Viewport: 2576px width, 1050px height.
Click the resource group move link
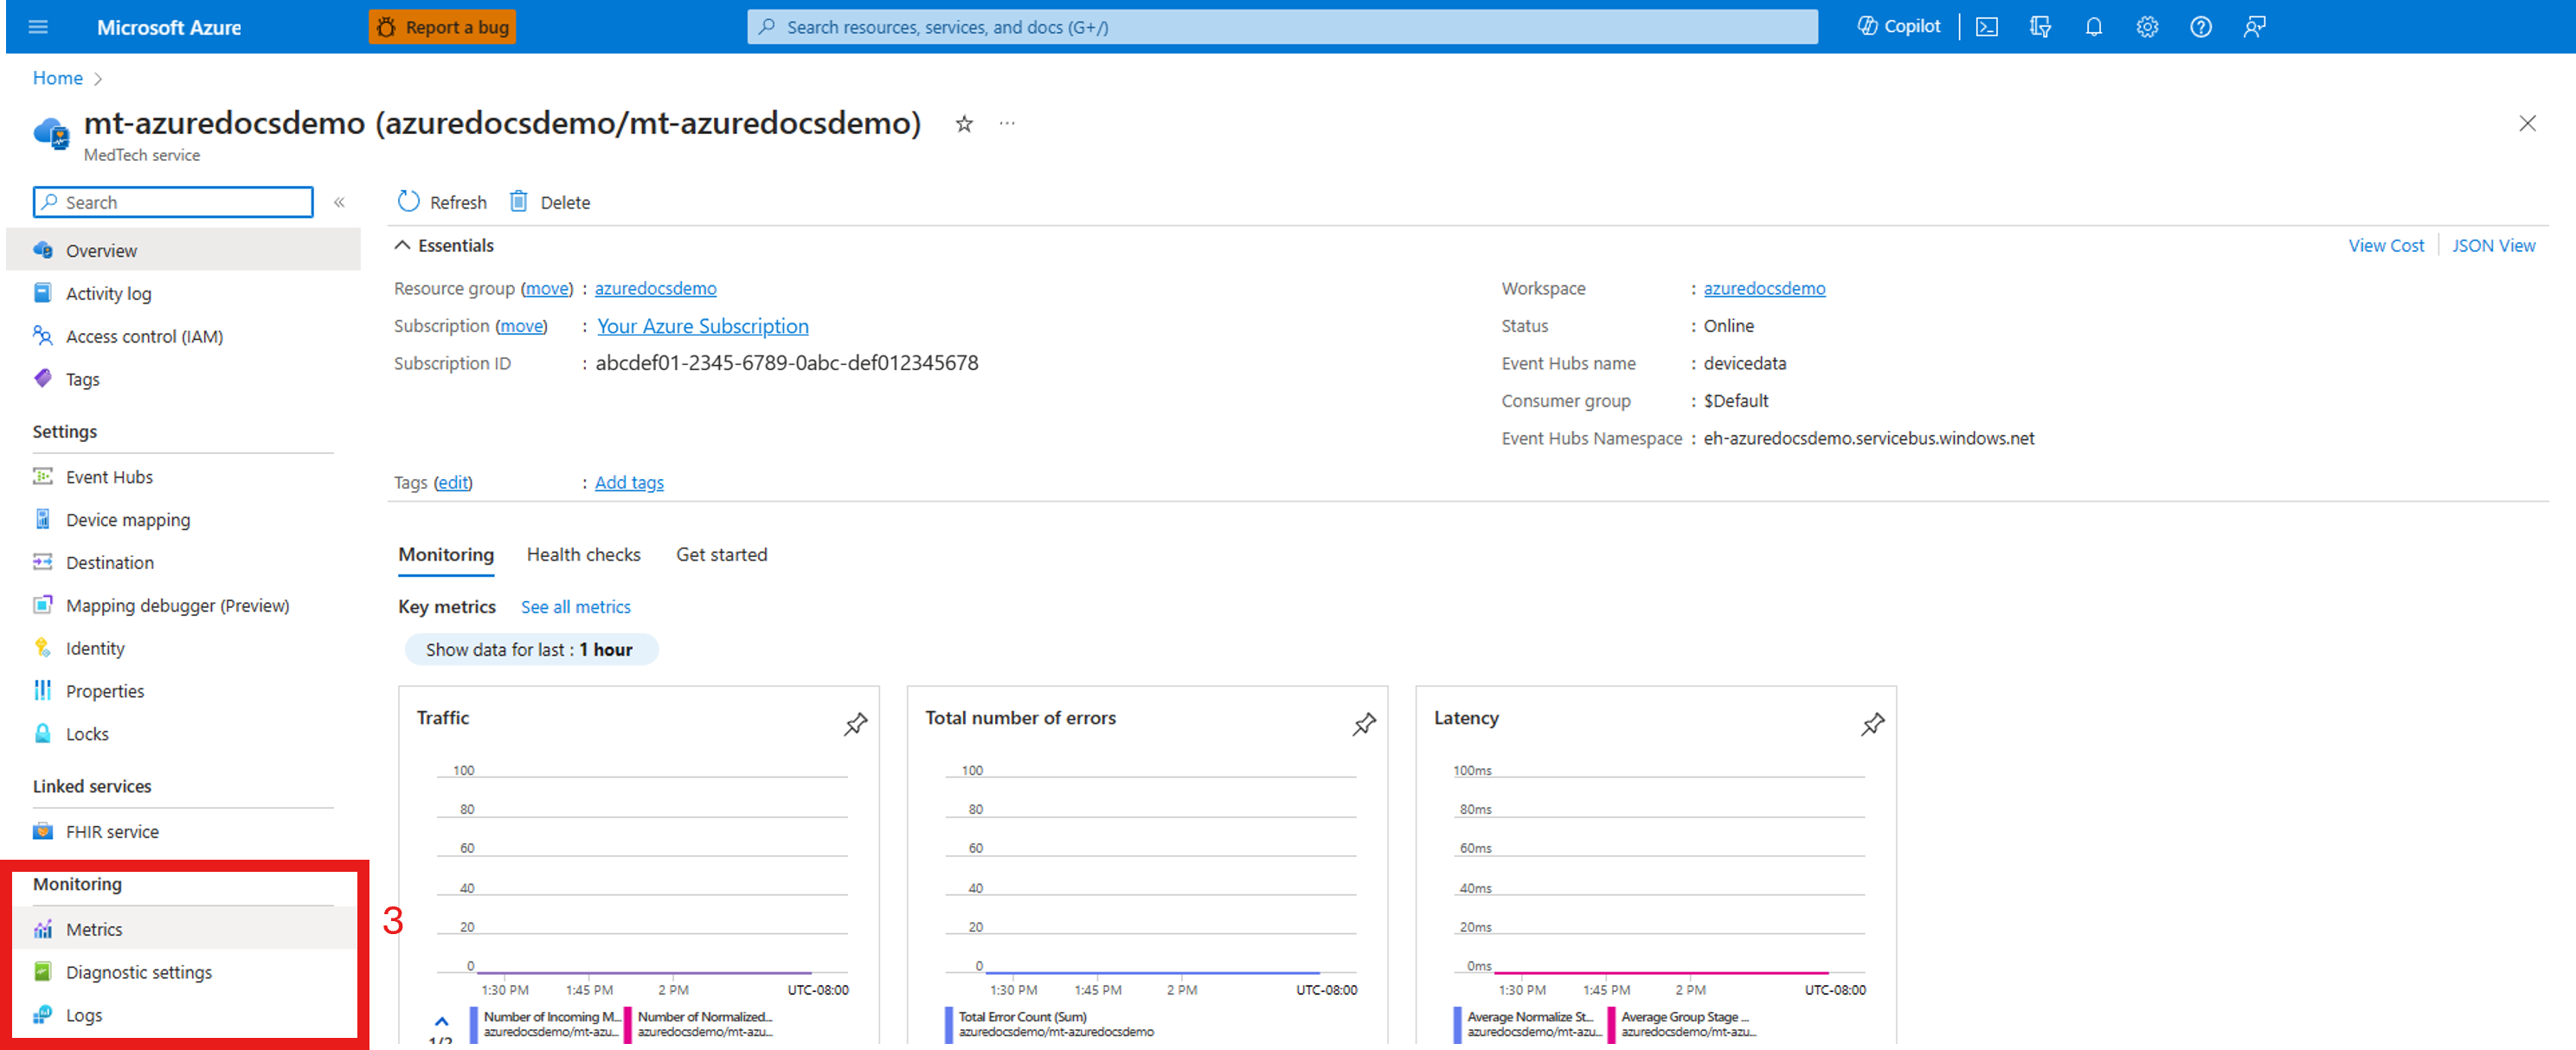click(x=547, y=288)
